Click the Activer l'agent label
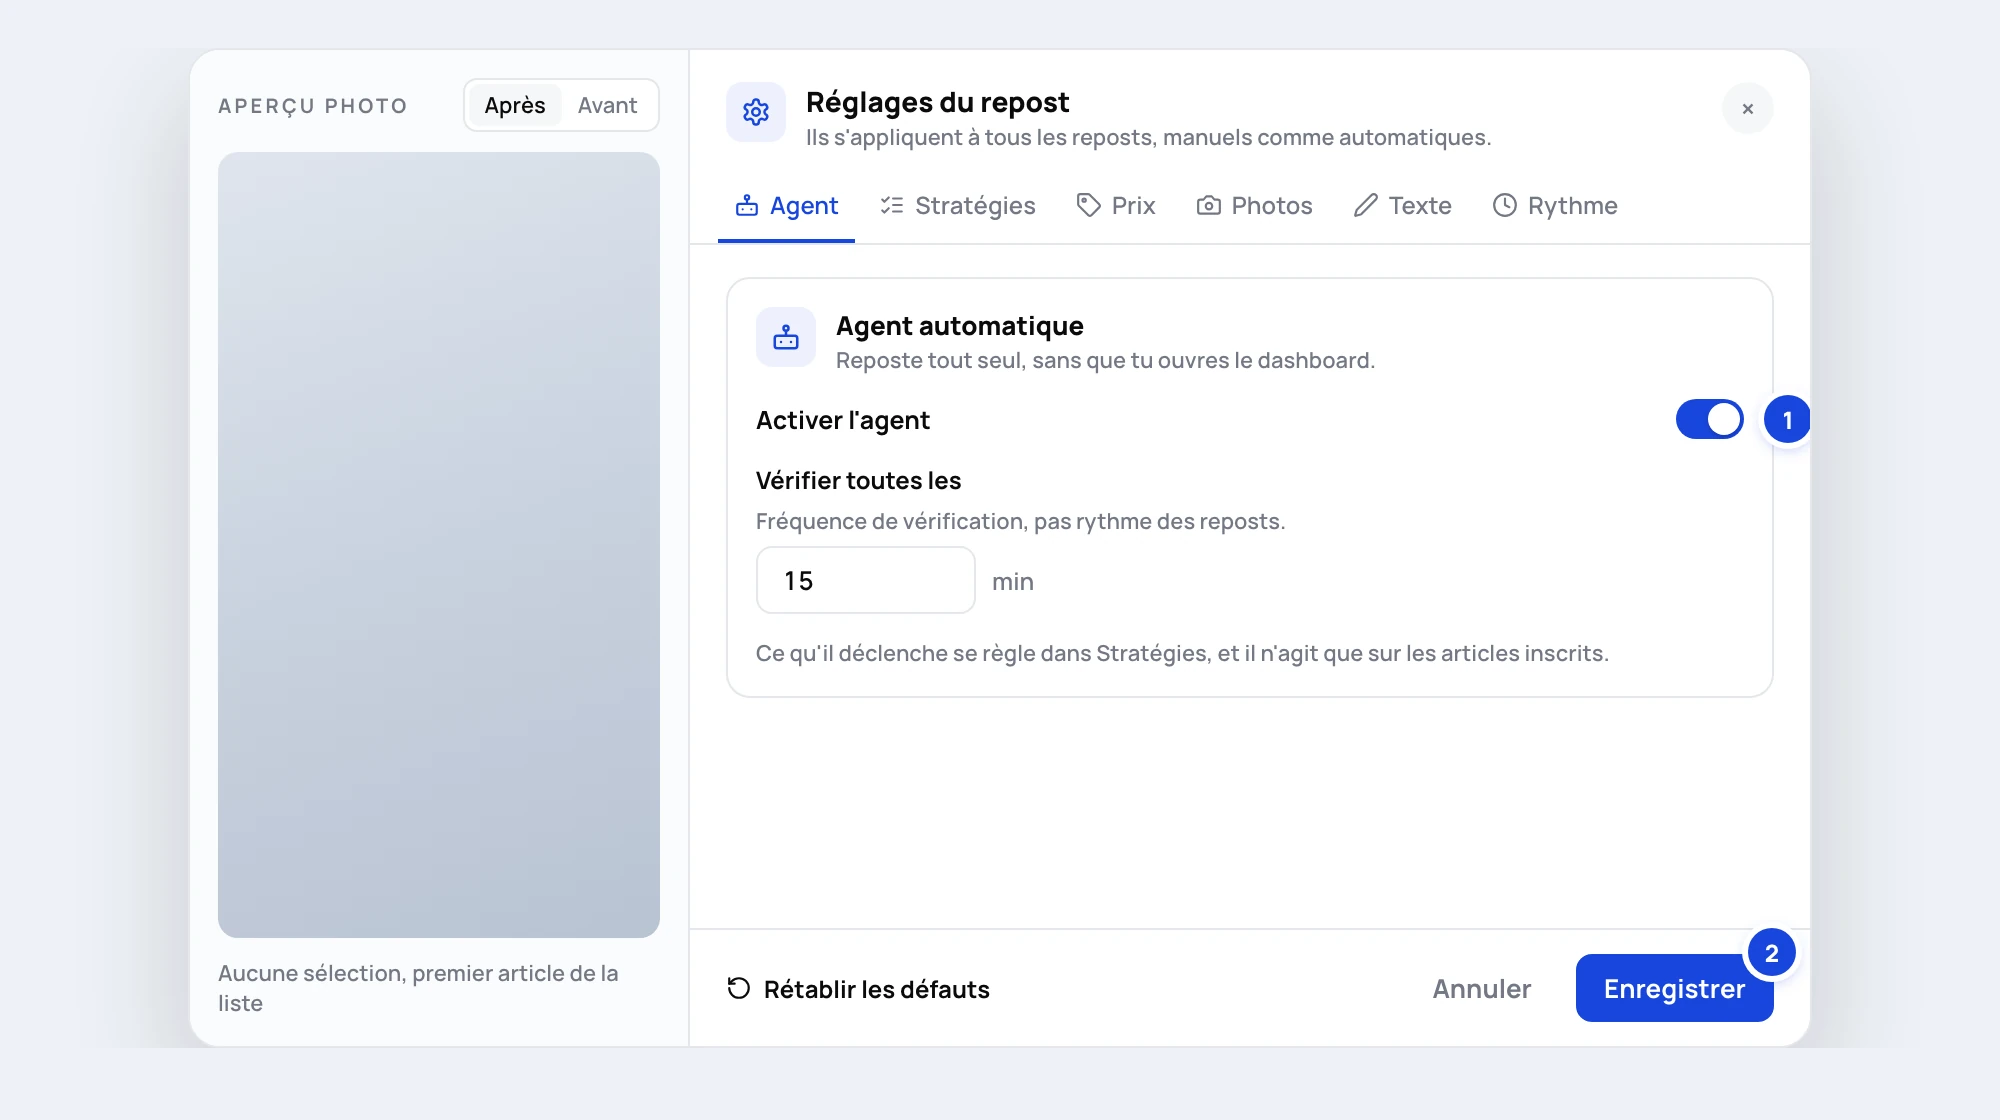2000x1120 pixels. click(843, 420)
